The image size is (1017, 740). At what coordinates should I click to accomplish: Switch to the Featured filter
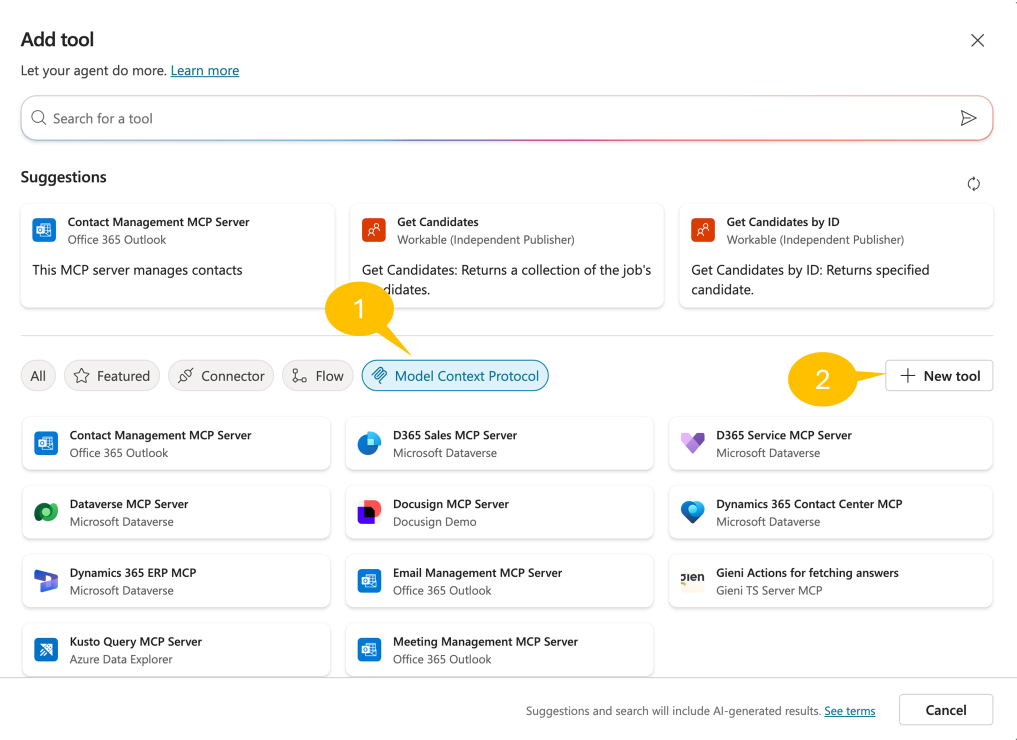coord(112,376)
